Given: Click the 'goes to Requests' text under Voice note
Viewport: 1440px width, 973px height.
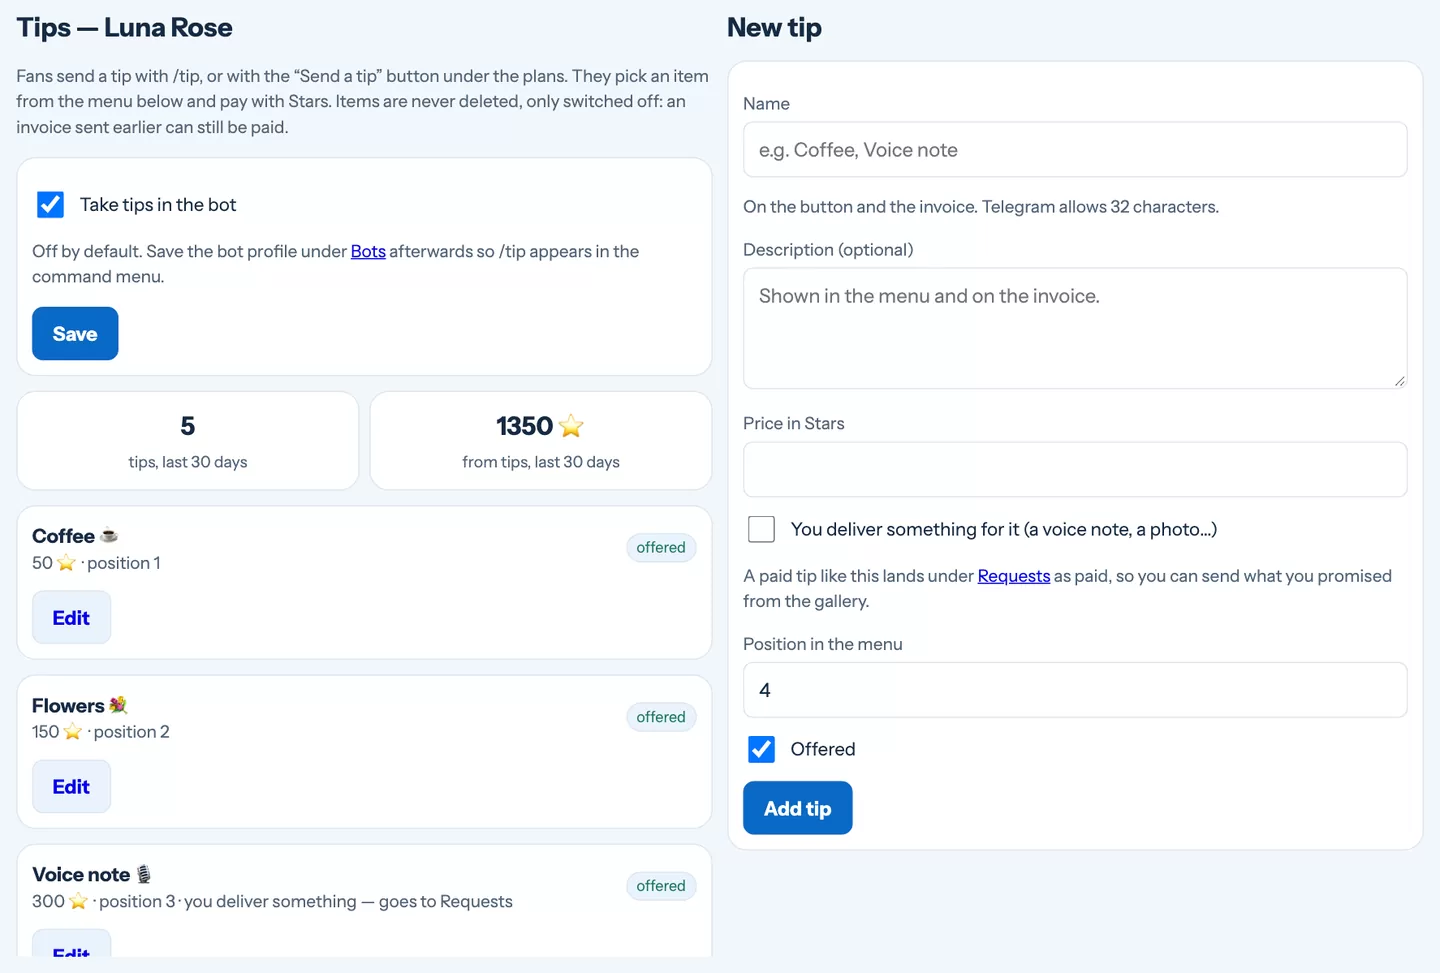Looking at the screenshot, I should (x=446, y=901).
